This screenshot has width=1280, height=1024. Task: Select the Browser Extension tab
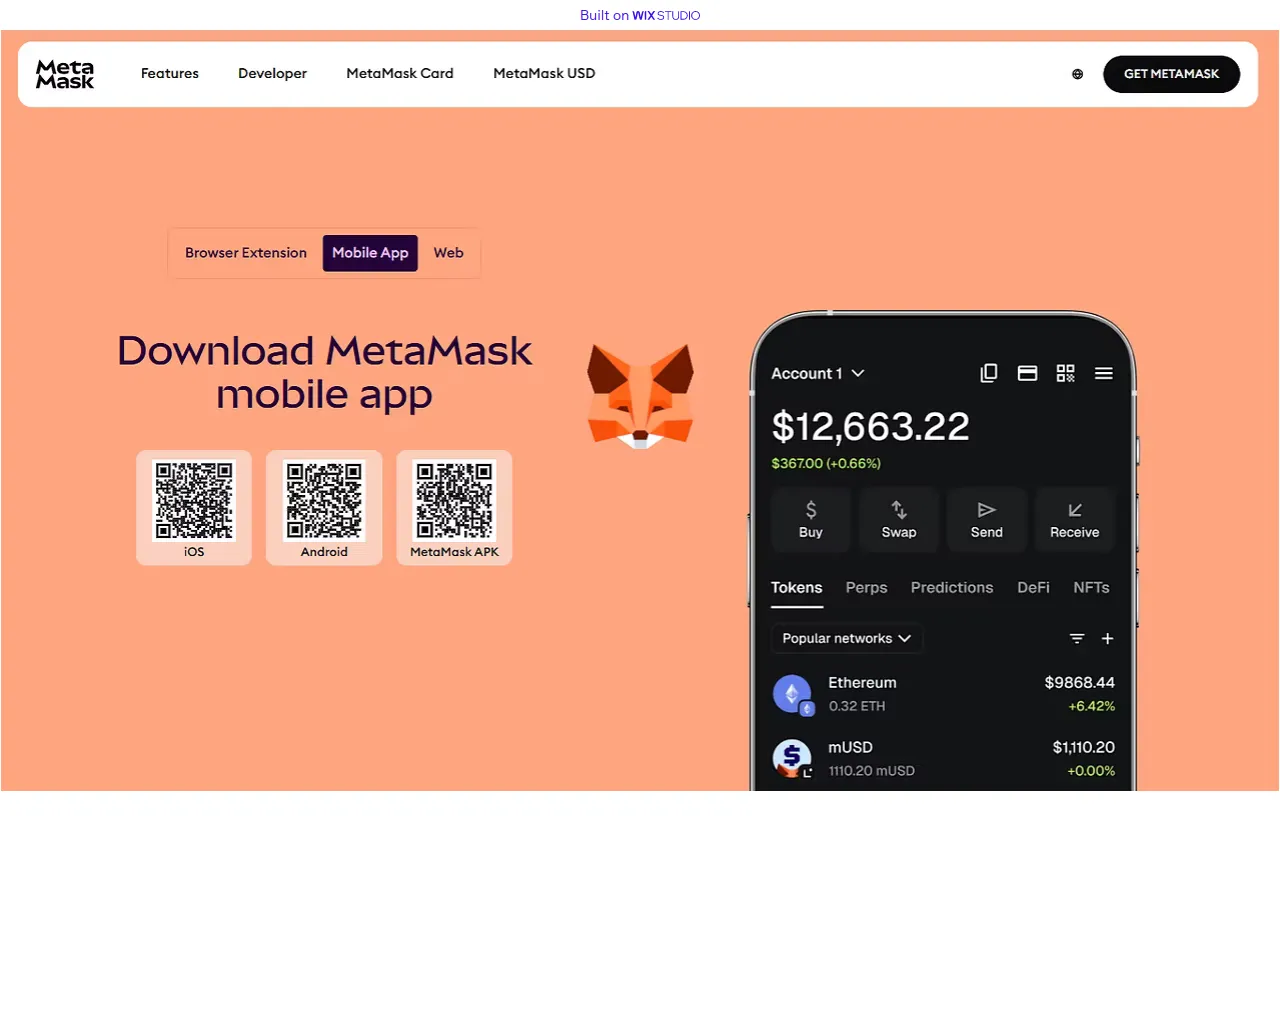point(246,253)
